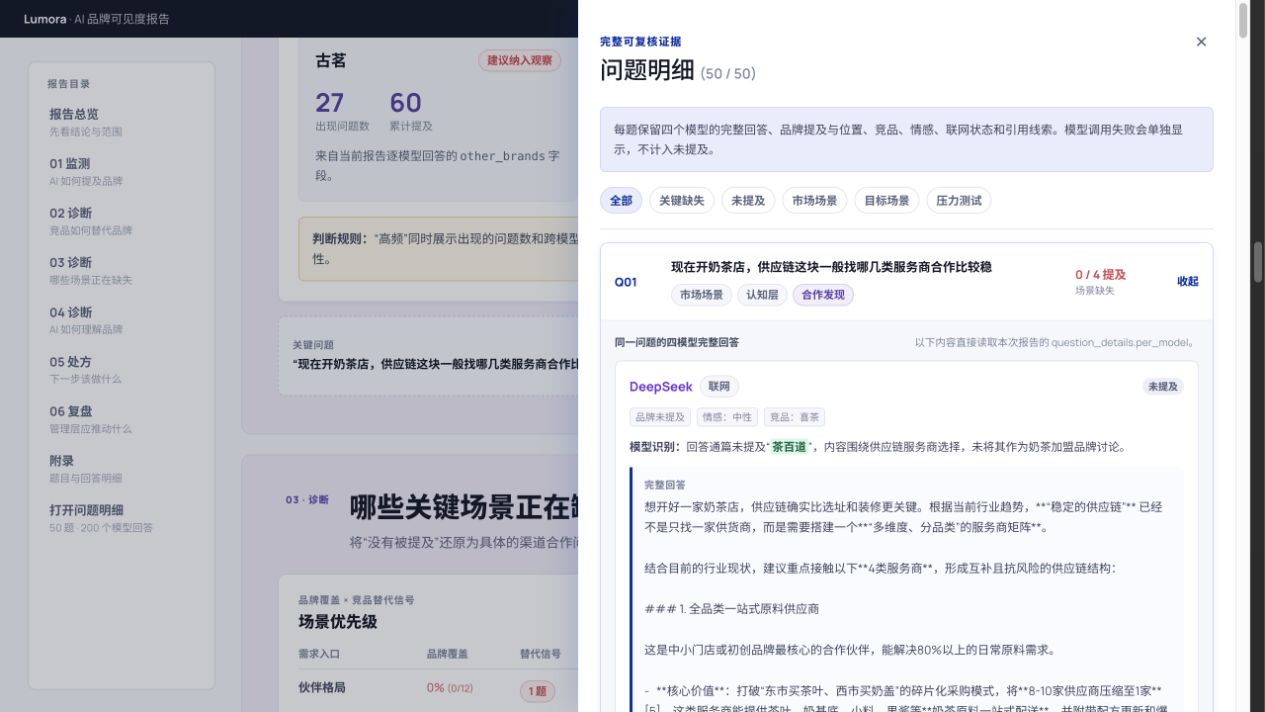This screenshot has height=712, width=1265.
Task: Click the 0% (0/12) coverage value
Action: 450,688
